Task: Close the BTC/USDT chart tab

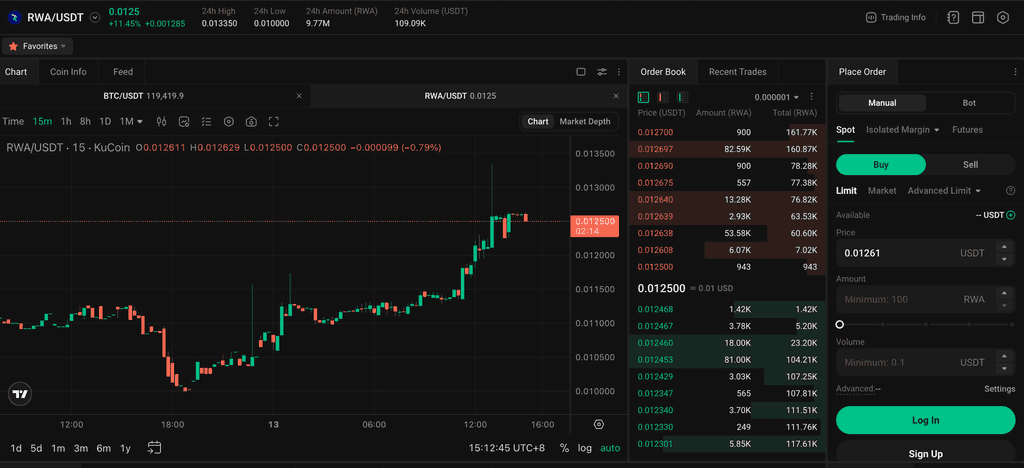Action: [x=299, y=96]
